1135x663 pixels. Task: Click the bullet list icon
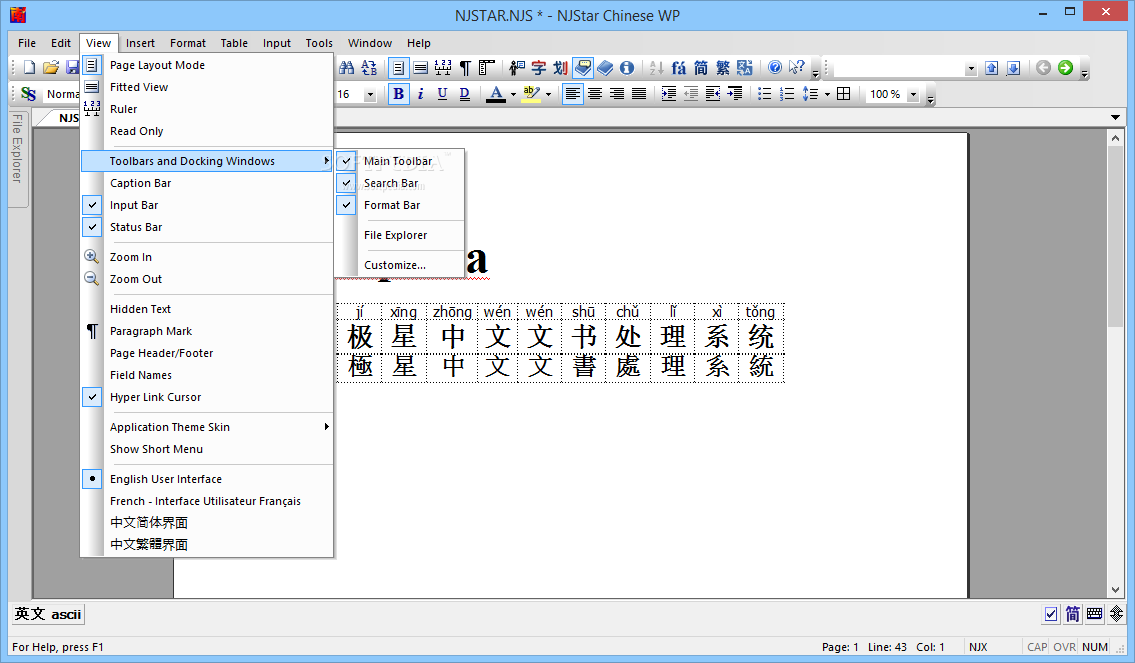click(x=764, y=94)
